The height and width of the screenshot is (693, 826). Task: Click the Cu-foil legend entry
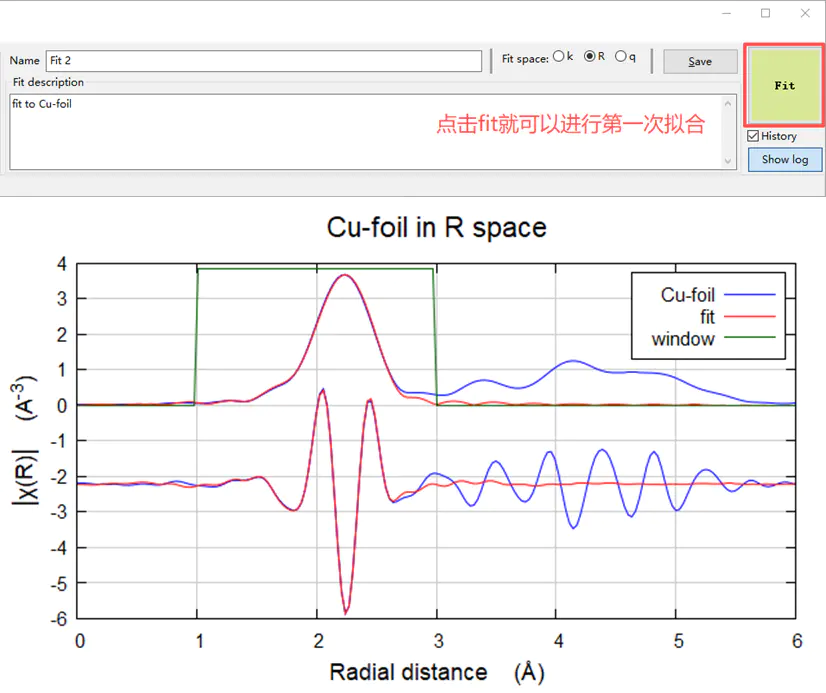717,295
